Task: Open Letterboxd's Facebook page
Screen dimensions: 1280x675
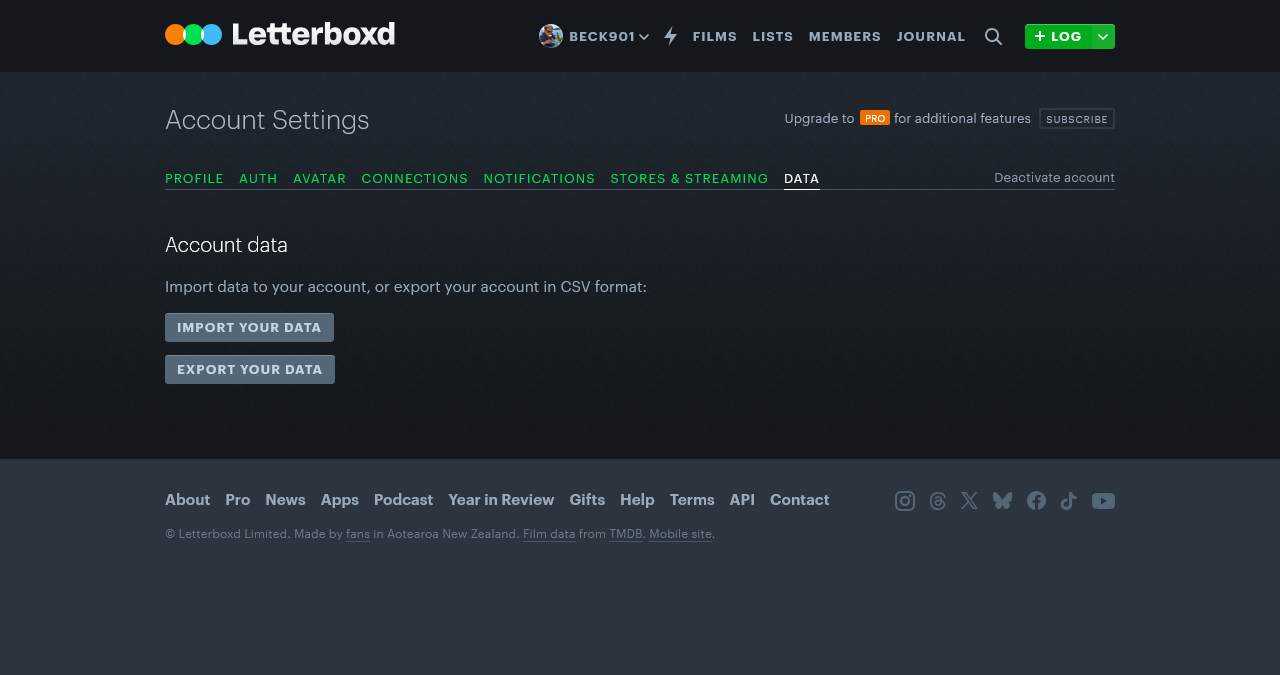Action: point(1036,501)
